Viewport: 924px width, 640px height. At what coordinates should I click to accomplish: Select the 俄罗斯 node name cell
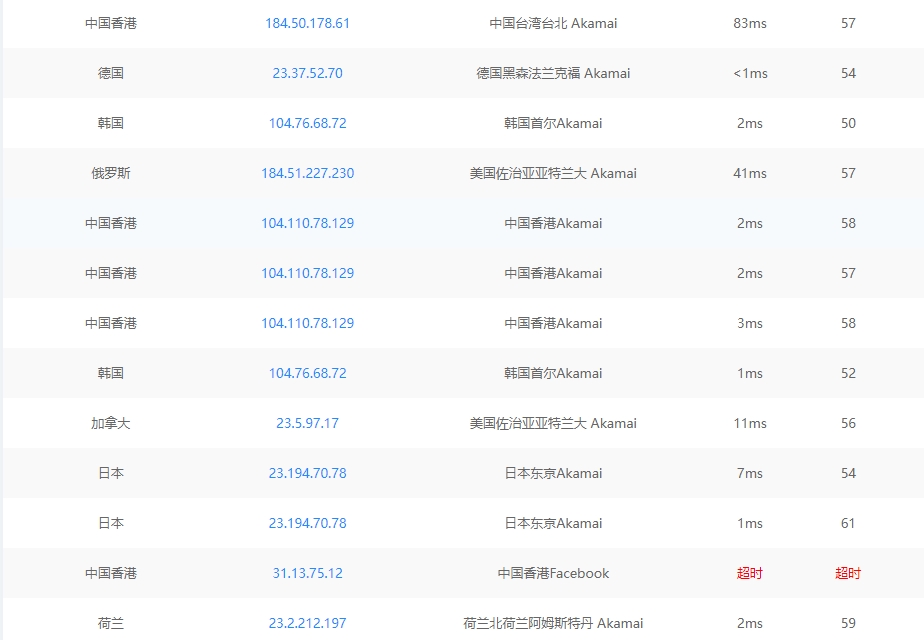pyautogui.click(x=111, y=173)
